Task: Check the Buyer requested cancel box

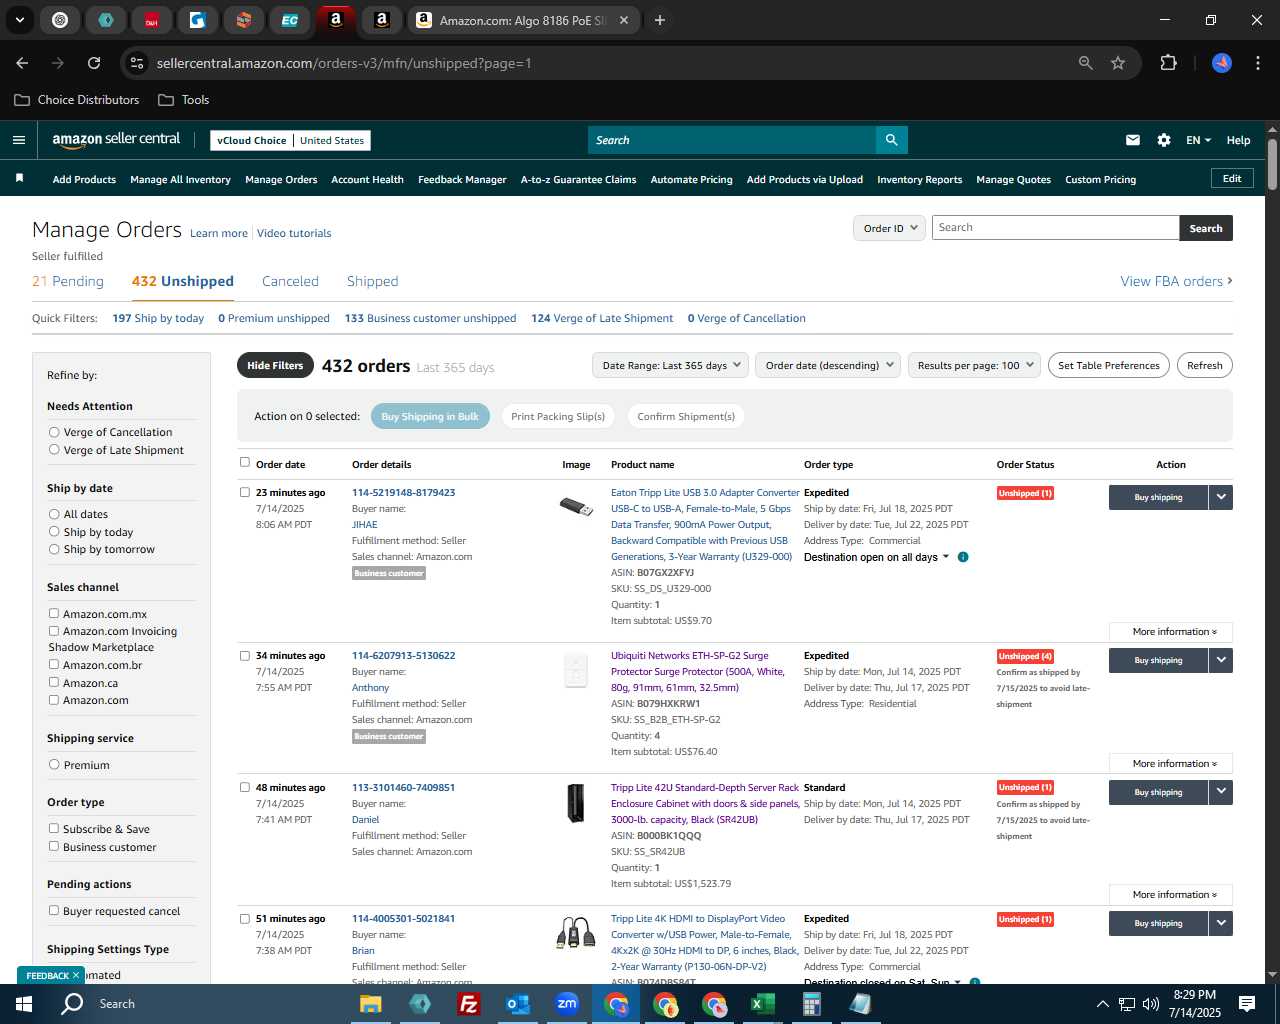Action: [x=54, y=910]
